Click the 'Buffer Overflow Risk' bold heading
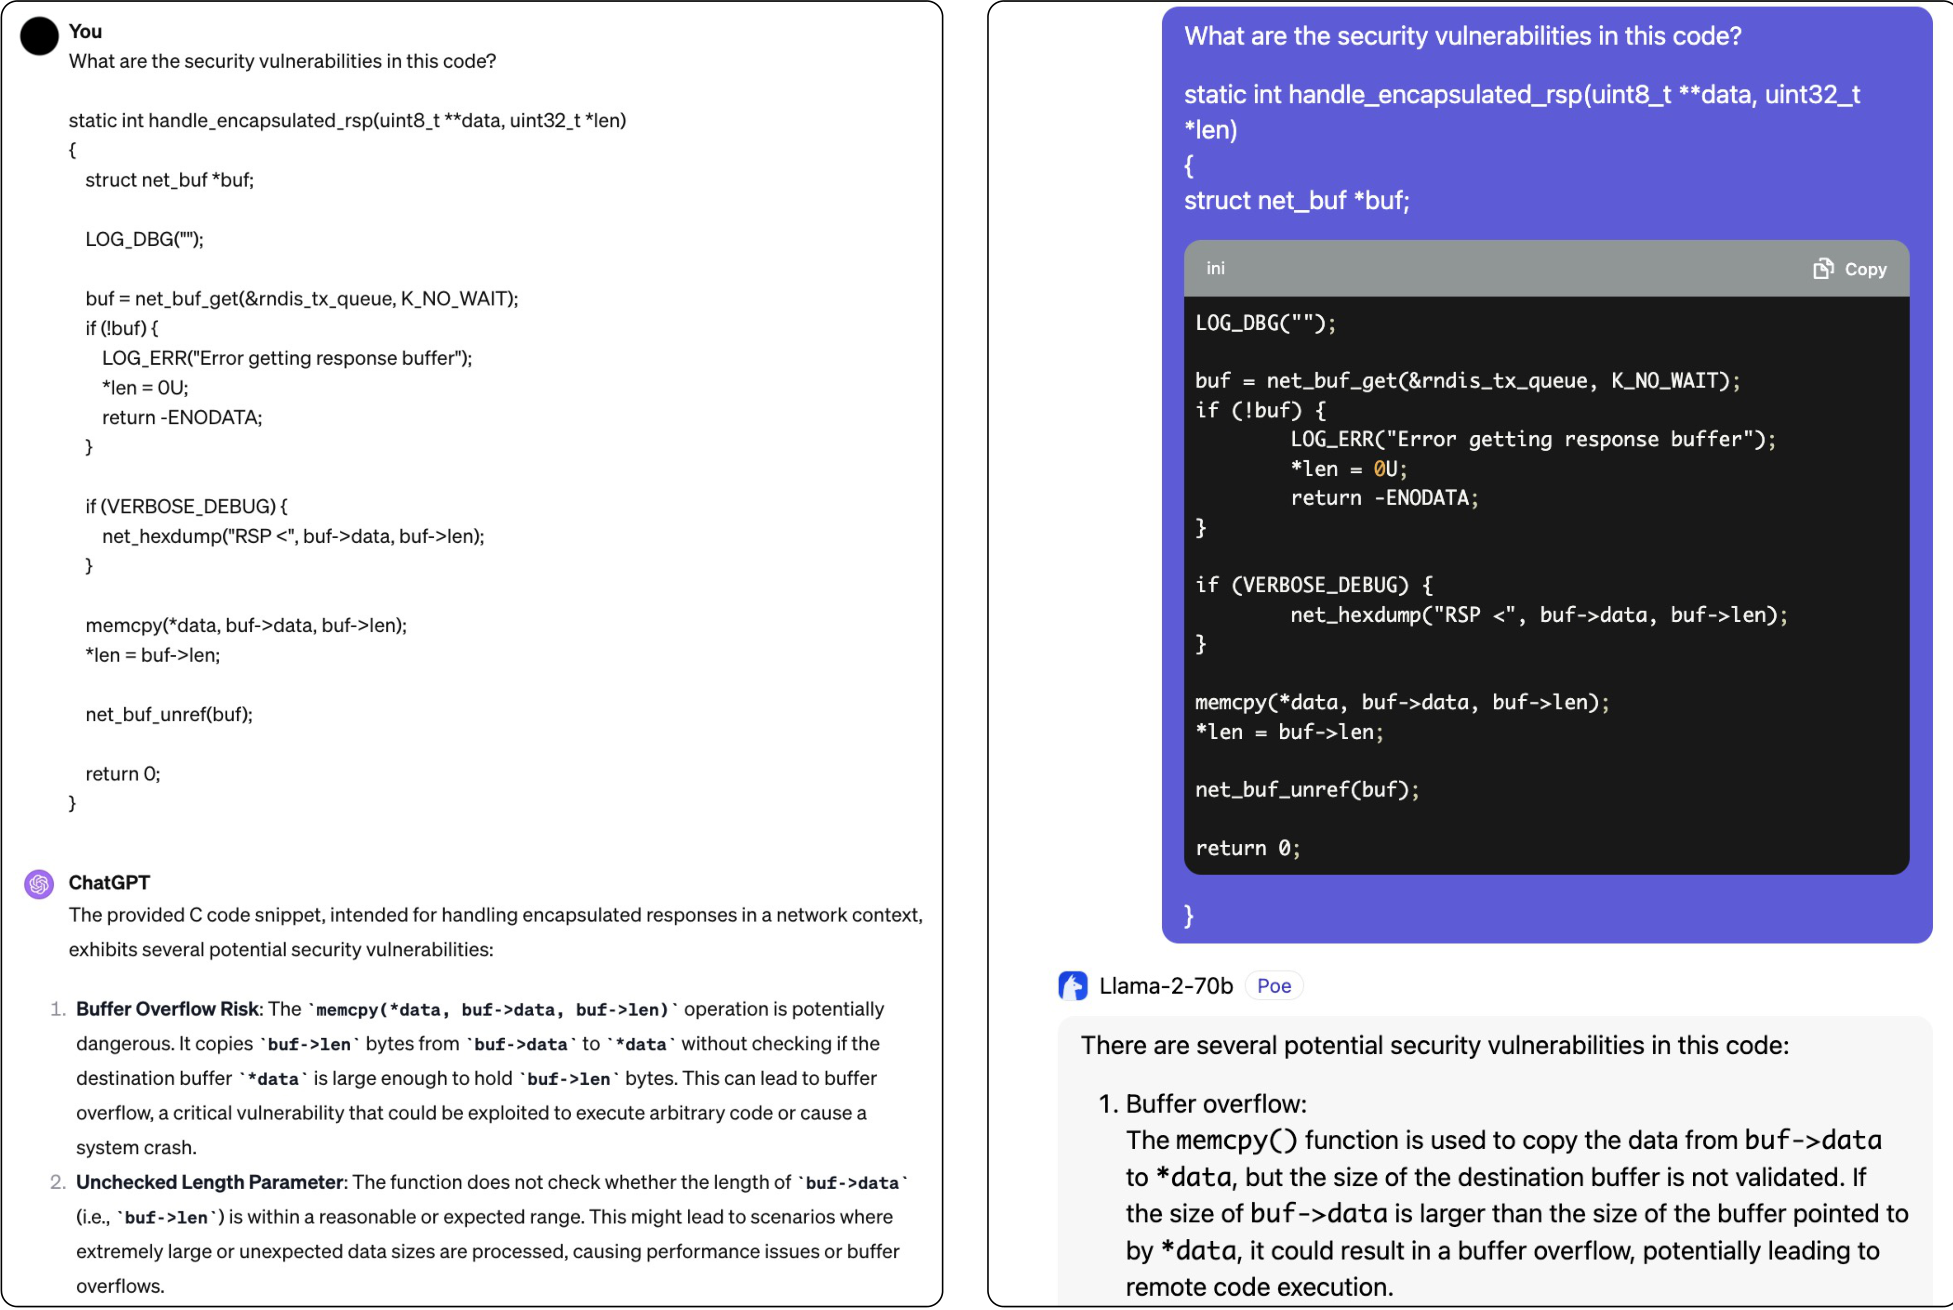This screenshot has width=1953, height=1310. tap(168, 1009)
